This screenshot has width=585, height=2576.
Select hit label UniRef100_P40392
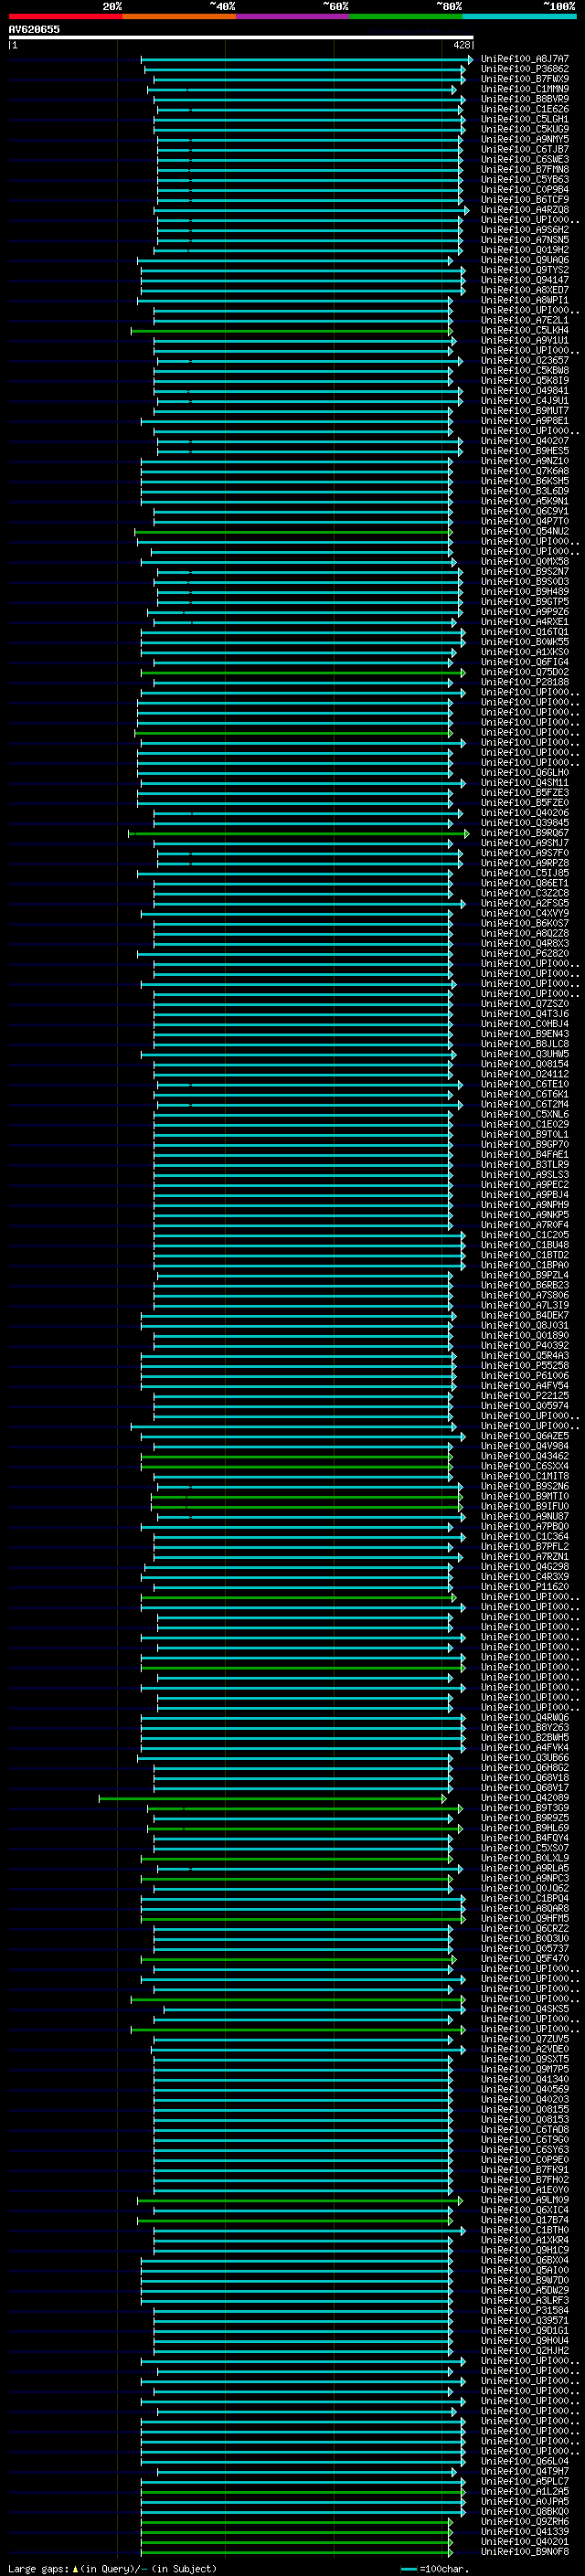(x=525, y=1347)
